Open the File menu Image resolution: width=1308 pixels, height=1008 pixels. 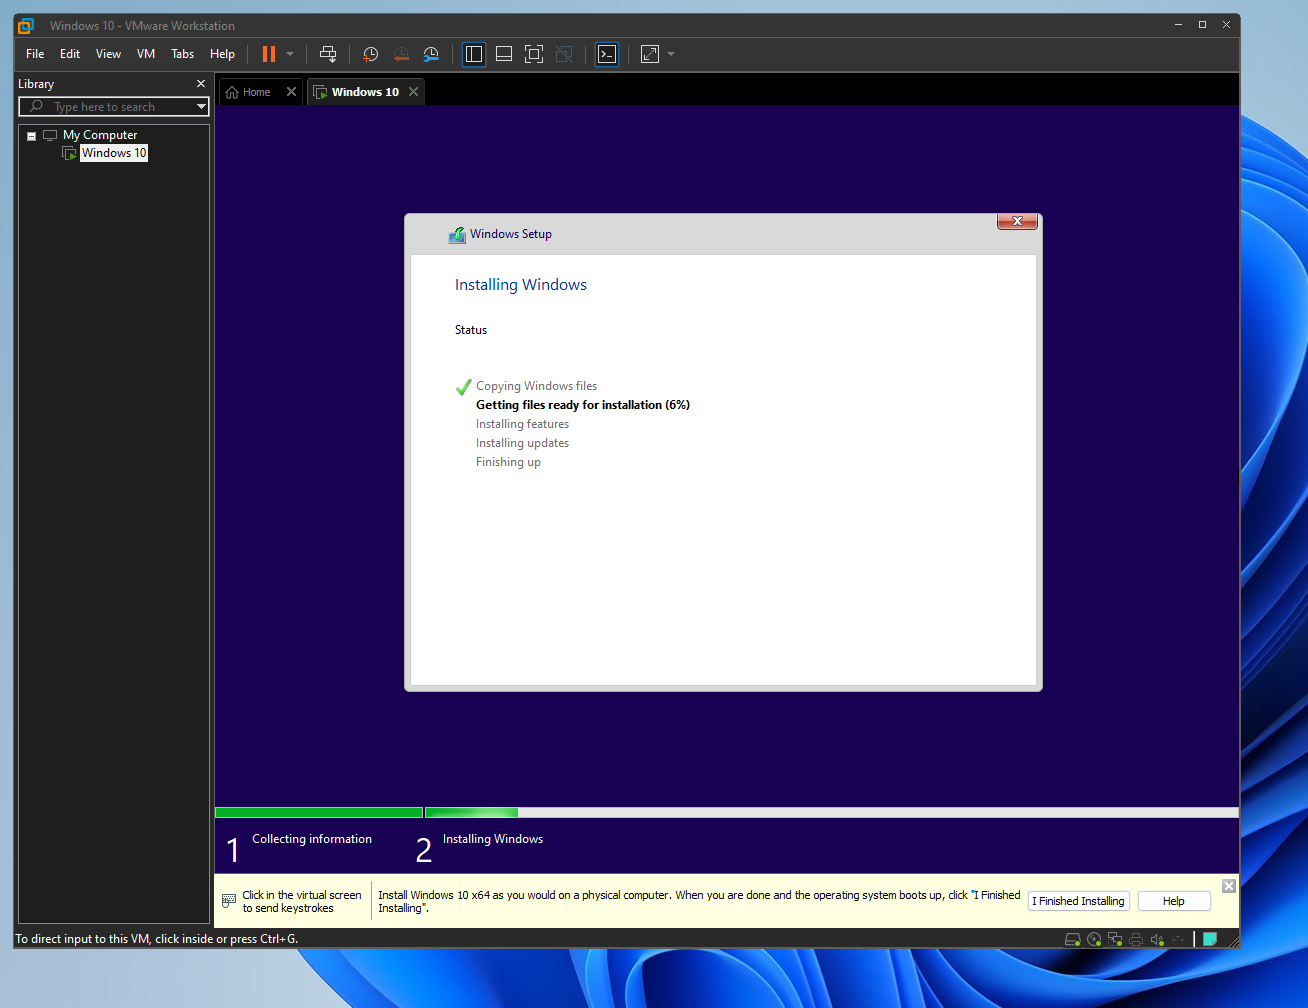35,54
